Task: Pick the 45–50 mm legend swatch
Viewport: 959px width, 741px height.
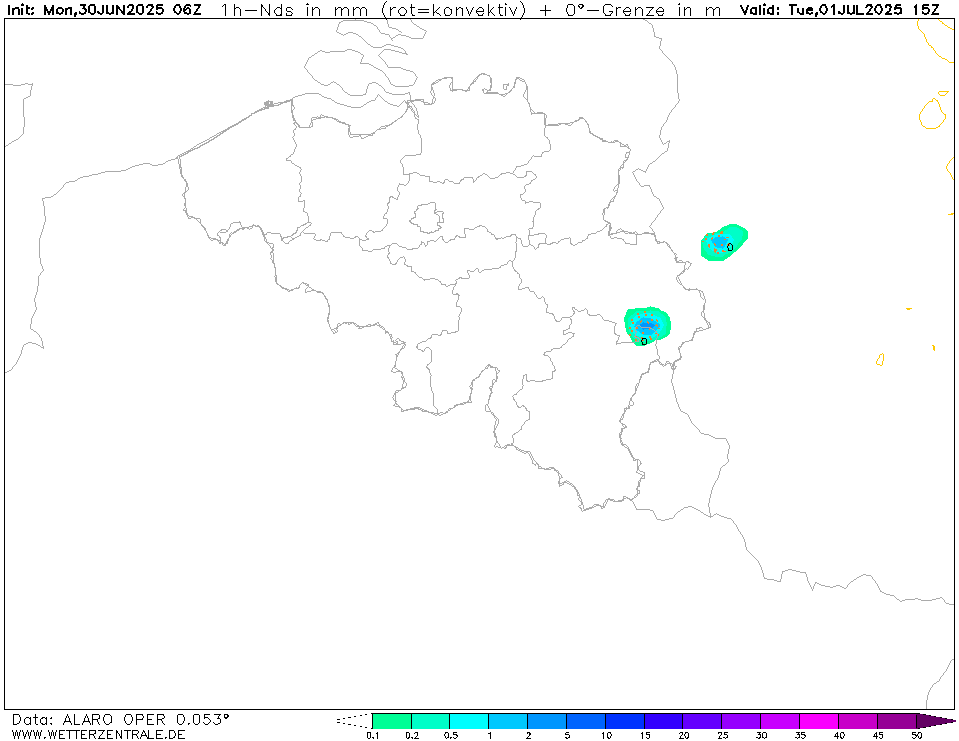Action: [x=896, y=721]
